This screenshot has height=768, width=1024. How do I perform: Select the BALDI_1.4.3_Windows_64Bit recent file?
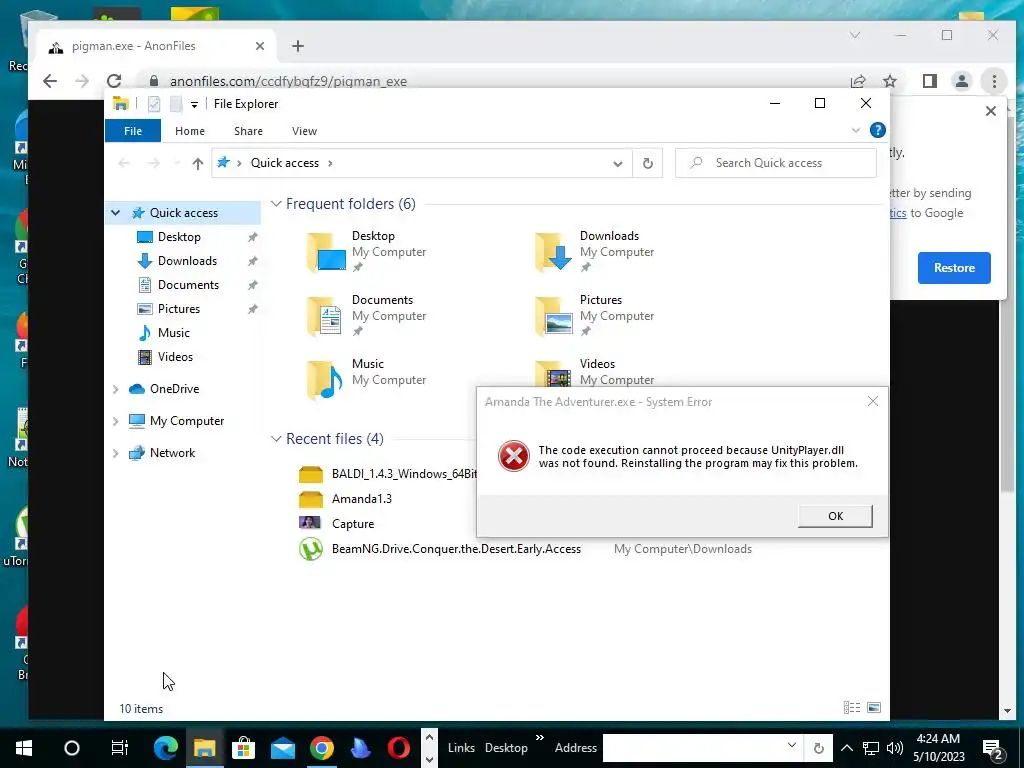click(x=389, y=474)
